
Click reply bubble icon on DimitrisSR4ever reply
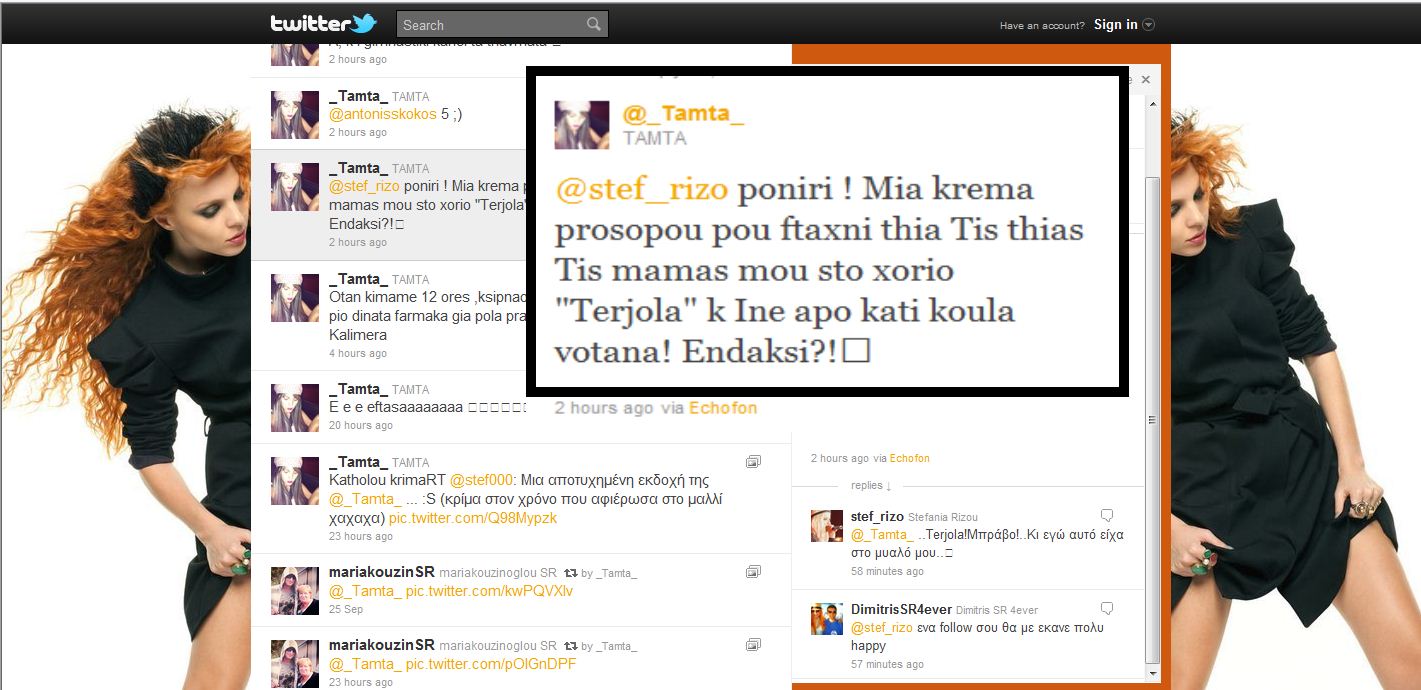1107,609
